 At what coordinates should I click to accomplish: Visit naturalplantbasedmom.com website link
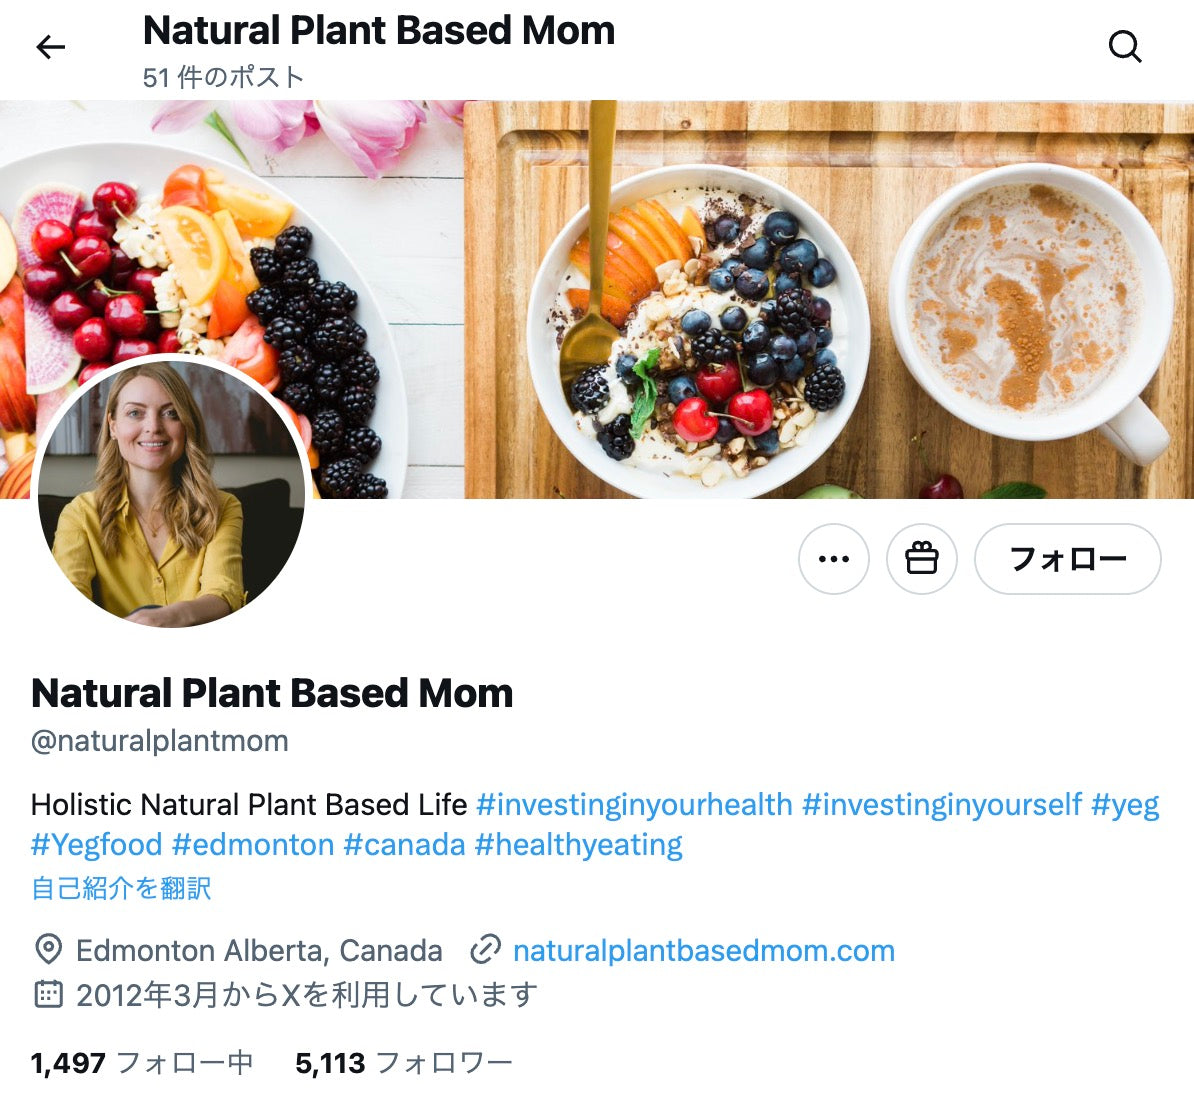pyautogui.click(x=704, y=950)
